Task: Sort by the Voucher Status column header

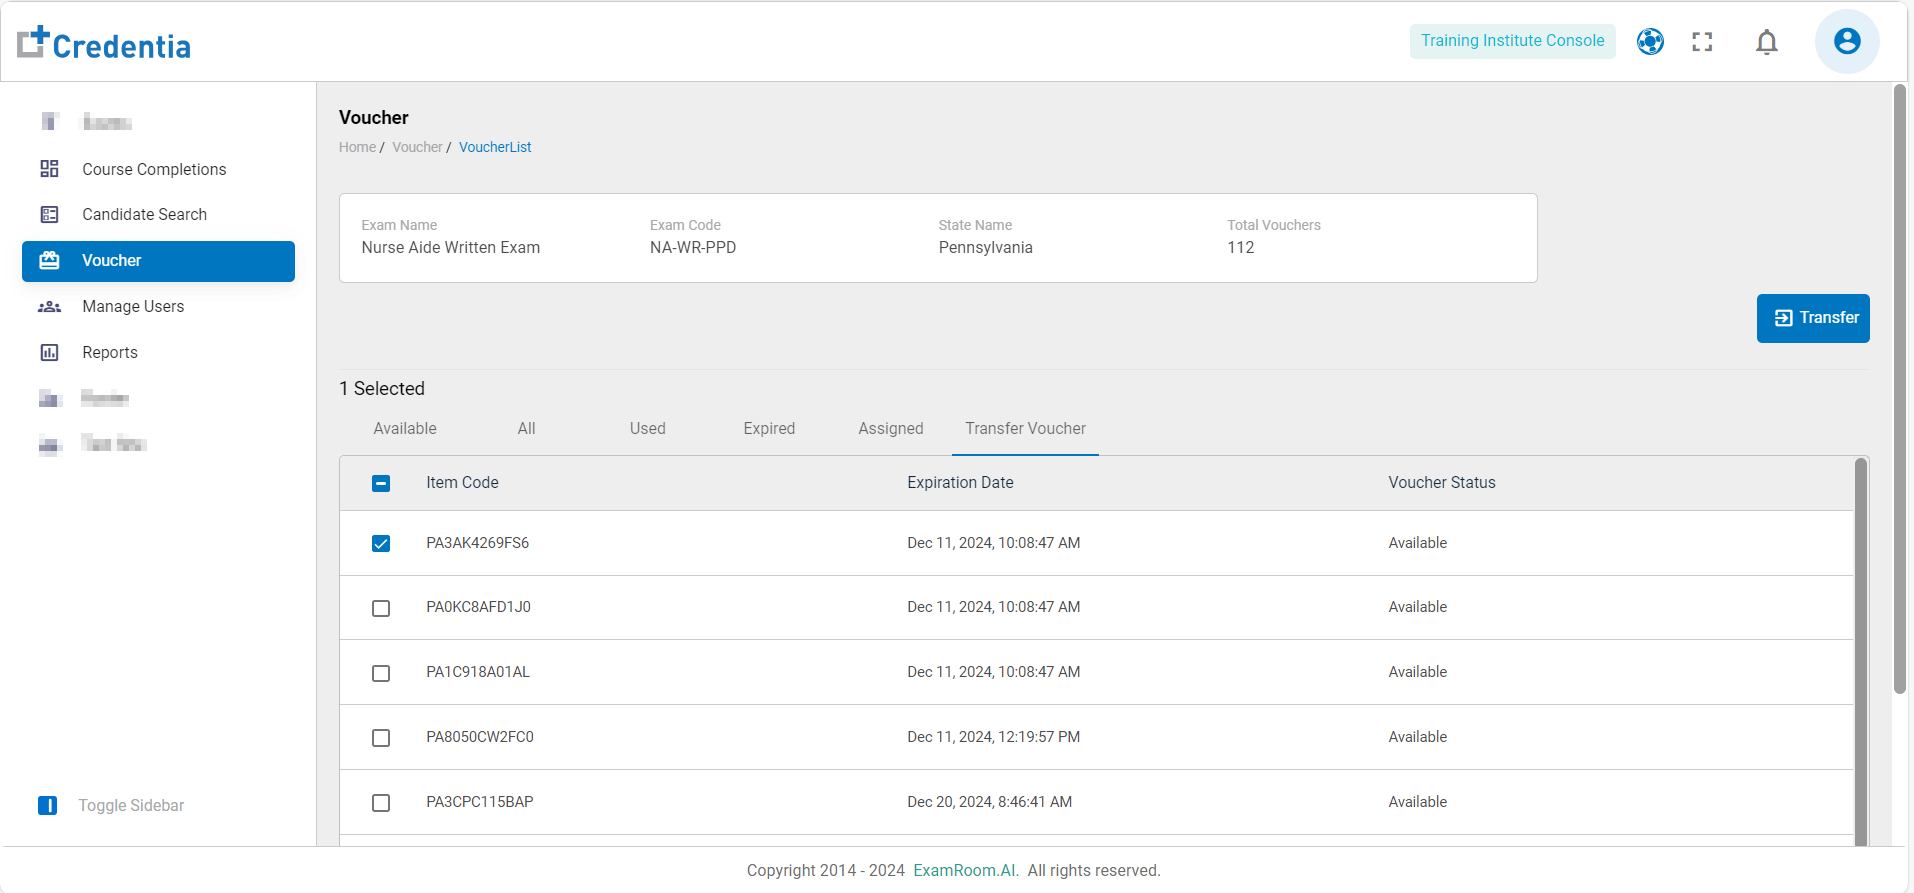Action: pos(1442,483)
